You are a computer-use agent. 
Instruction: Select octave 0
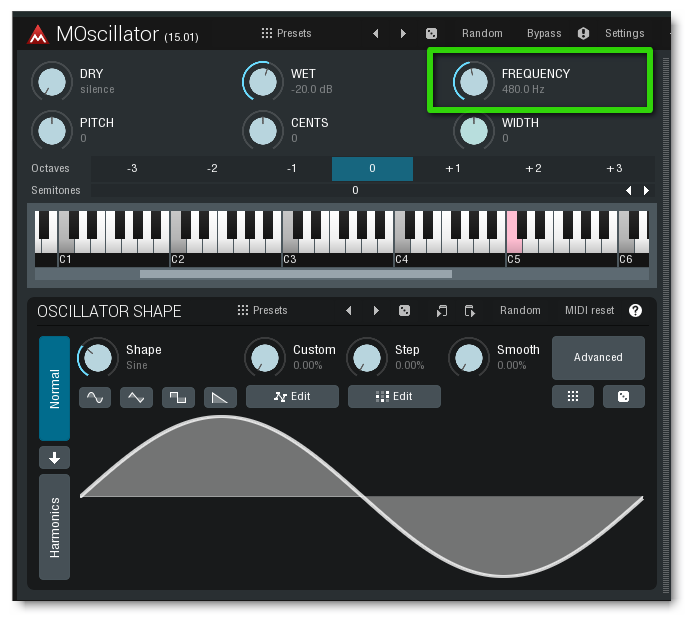pos(372,169)
